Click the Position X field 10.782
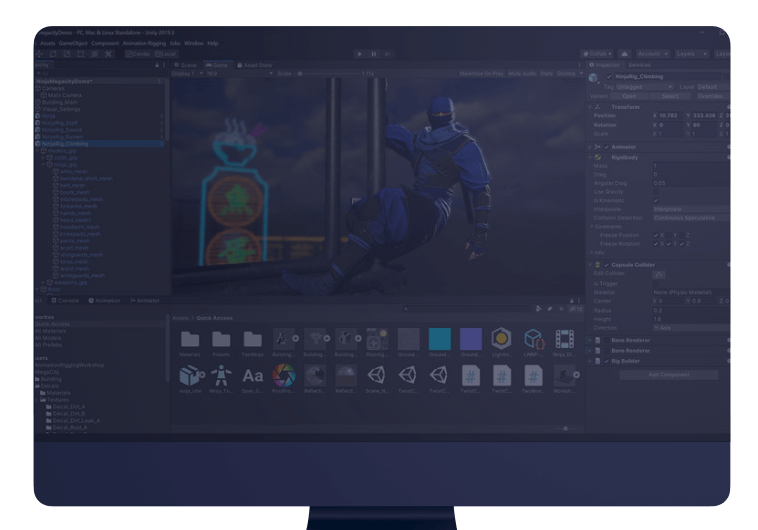This screenshot has width=758, height=530. pyautogui.click(x=669, y=116)
